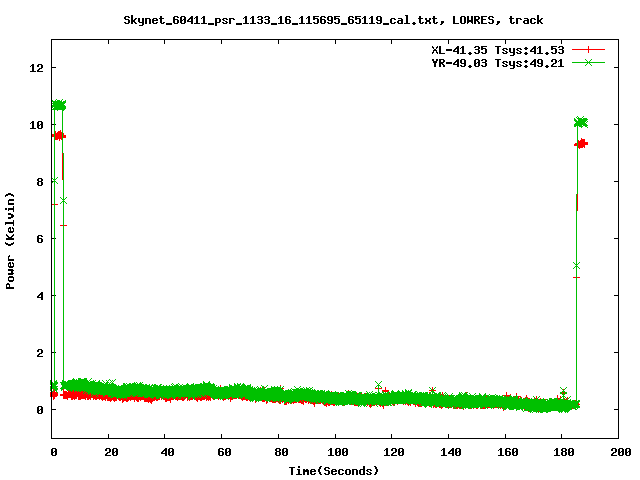
Task: Click red calibration cluster near 9.6 at start
Action: [x=59, y=136]
